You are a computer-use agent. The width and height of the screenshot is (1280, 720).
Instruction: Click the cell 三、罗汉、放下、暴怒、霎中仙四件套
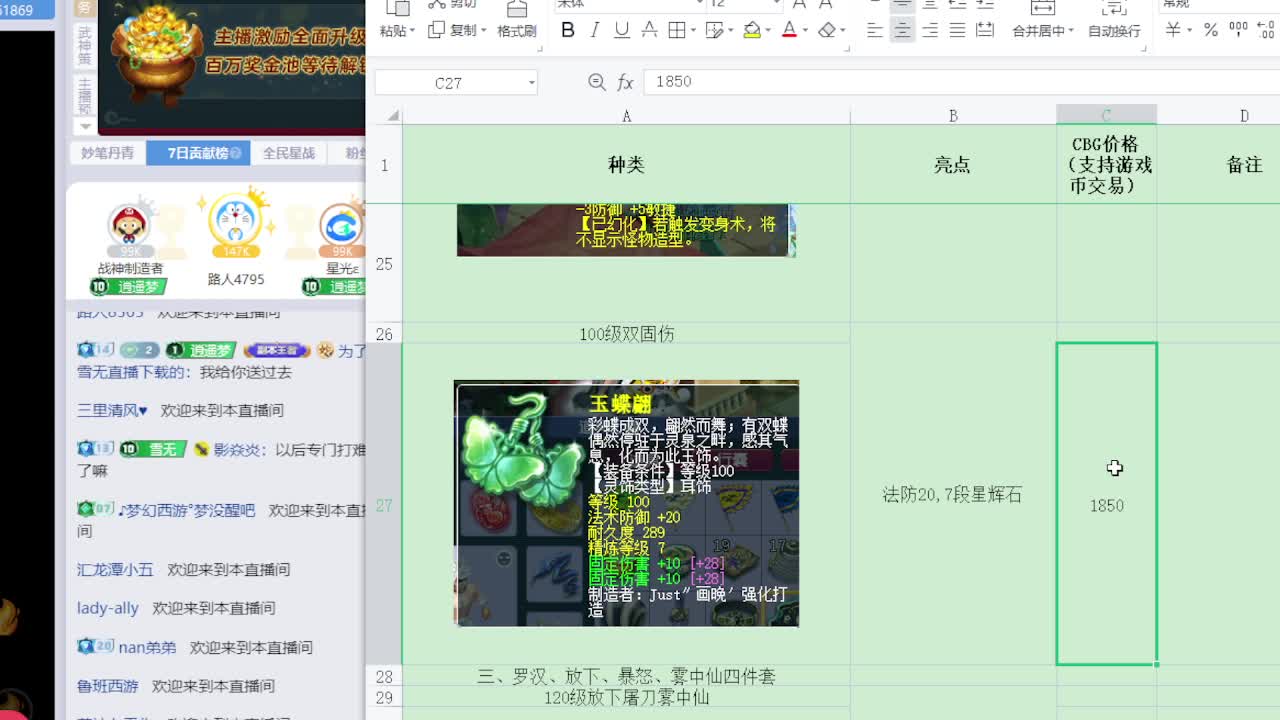tap(626, 677)
